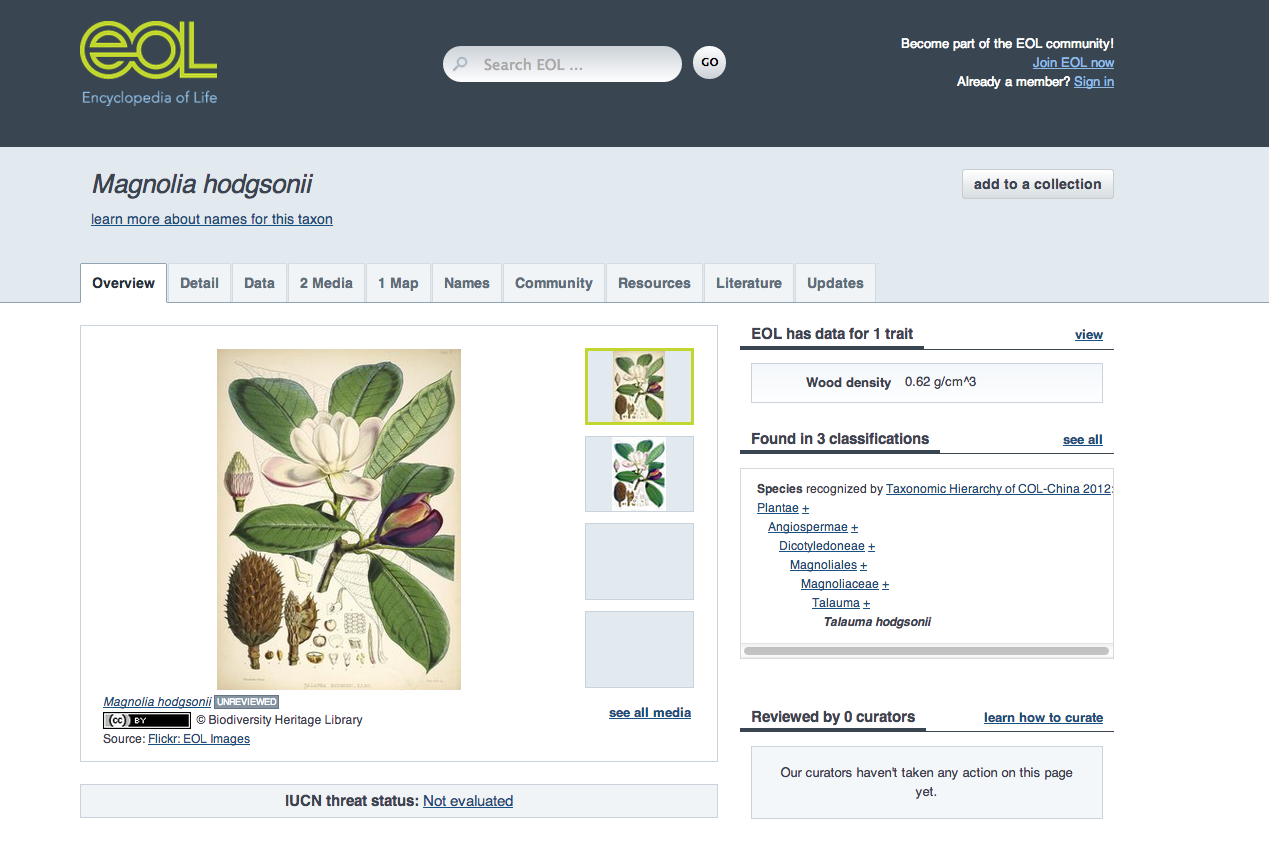Expand the Magnoliaceae family node
The width and height of the screenshot is (1269, 853).
pyautogui.click(x=885, y=585)
